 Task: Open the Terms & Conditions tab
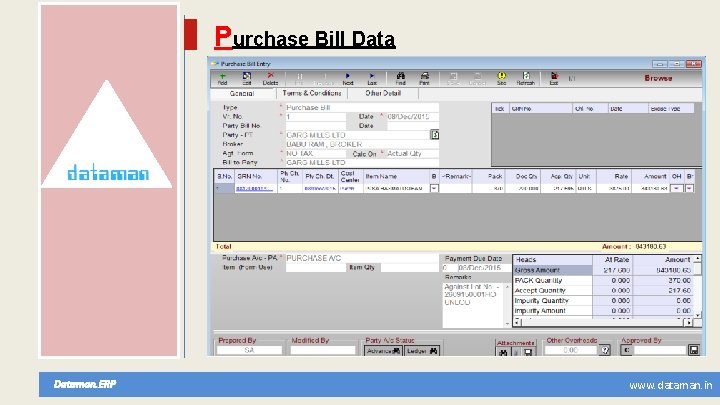(x=312, y=93)
